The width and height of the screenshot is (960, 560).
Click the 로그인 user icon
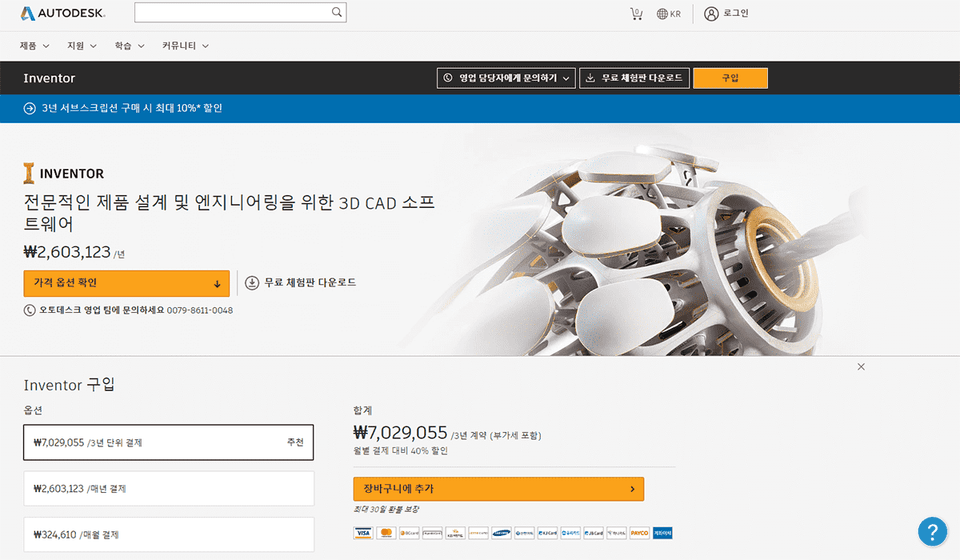pyautogui.click(x=711, y=13)
